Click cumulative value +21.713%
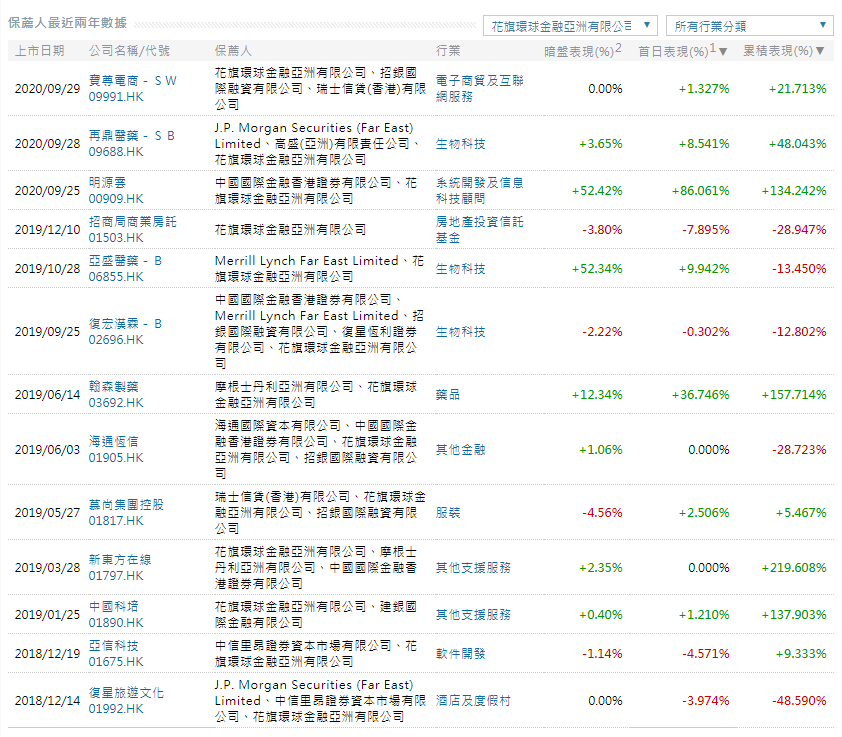This screenshot has height=737, width=842. click(x=797, y=89)
